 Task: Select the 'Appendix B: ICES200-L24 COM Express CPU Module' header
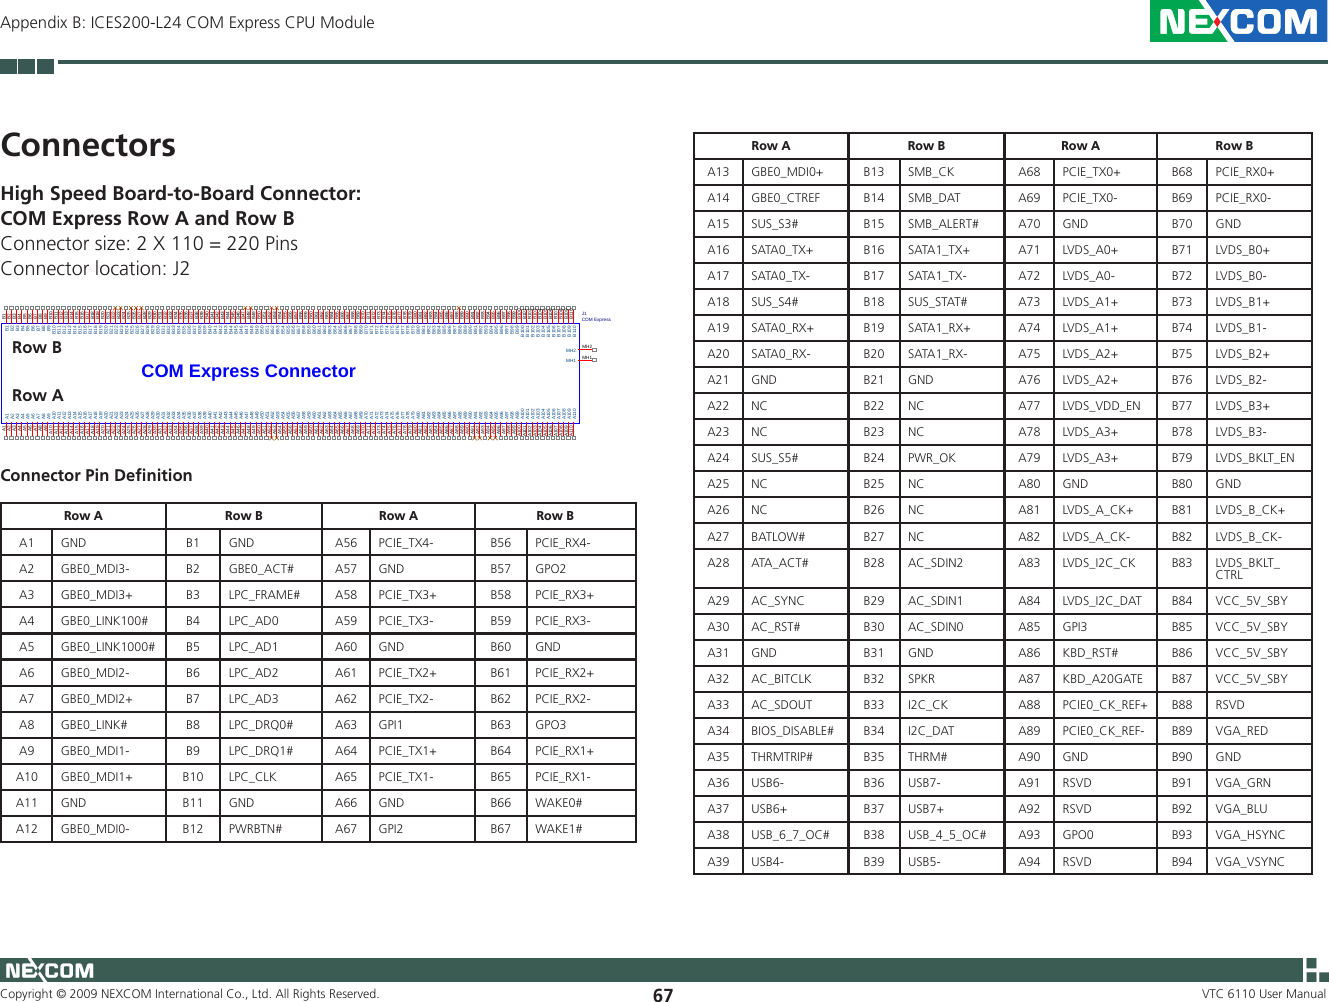click(187, 22)
